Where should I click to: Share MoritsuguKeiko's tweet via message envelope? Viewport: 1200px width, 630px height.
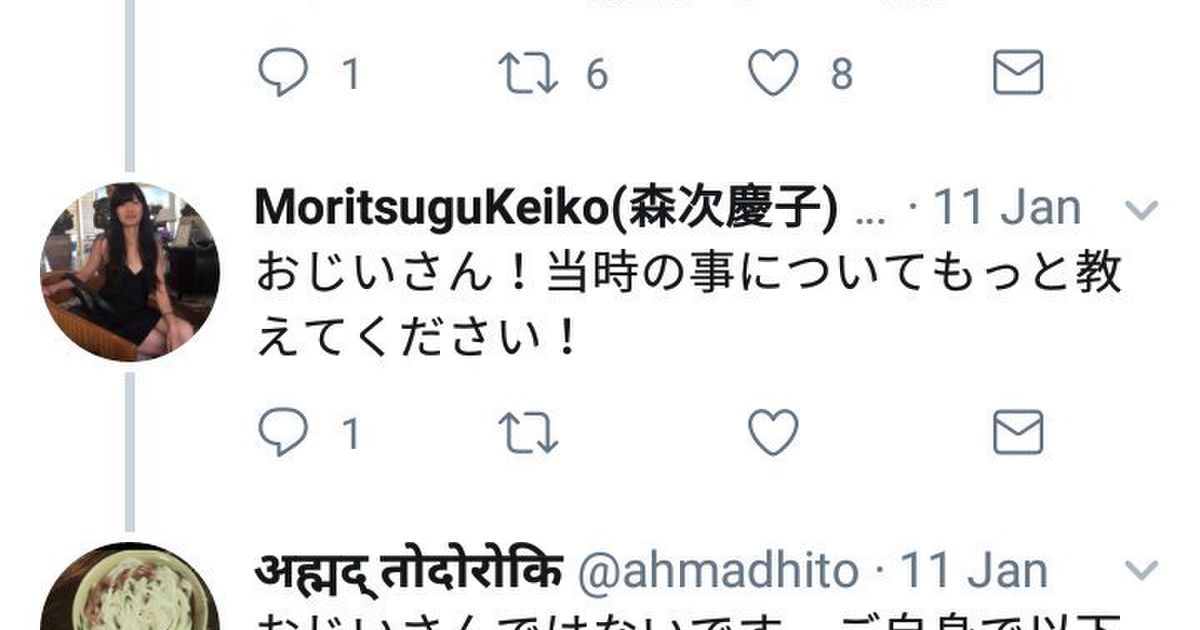tap(1018, 433)
